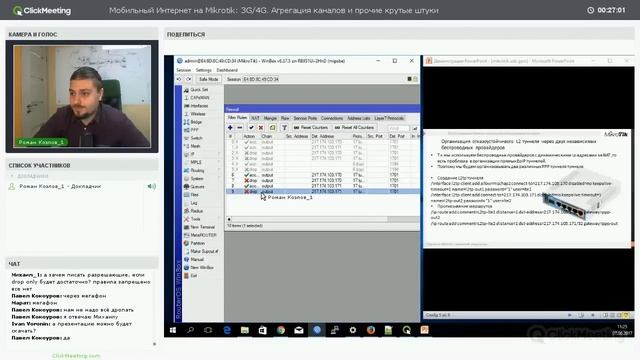The width and height of the screenshot is (640, 360).
Task: Click the presenter camera video thumbnail
Action: [82, 96]
